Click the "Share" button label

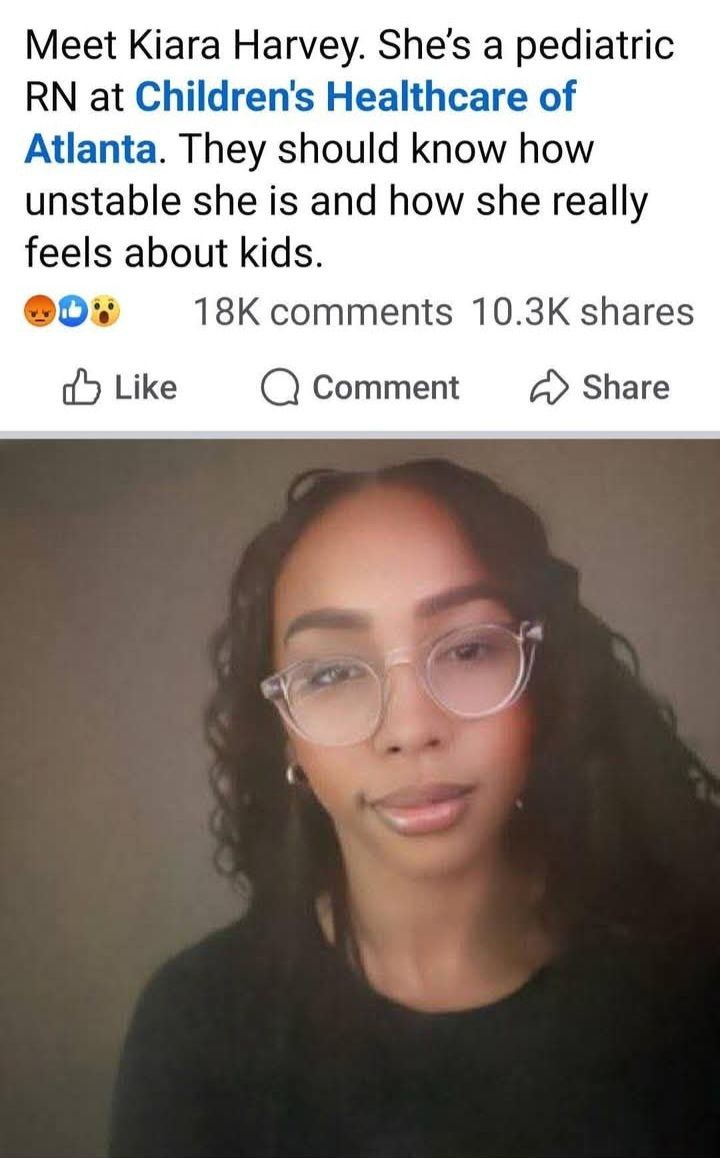click(x=626, y=388)
